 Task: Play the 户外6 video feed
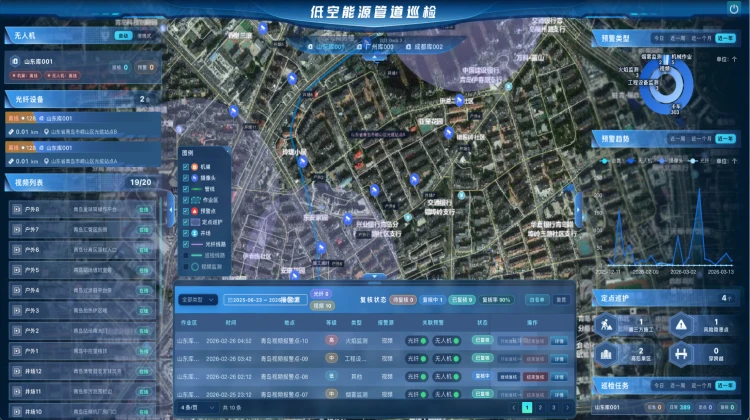click(17, 250)
